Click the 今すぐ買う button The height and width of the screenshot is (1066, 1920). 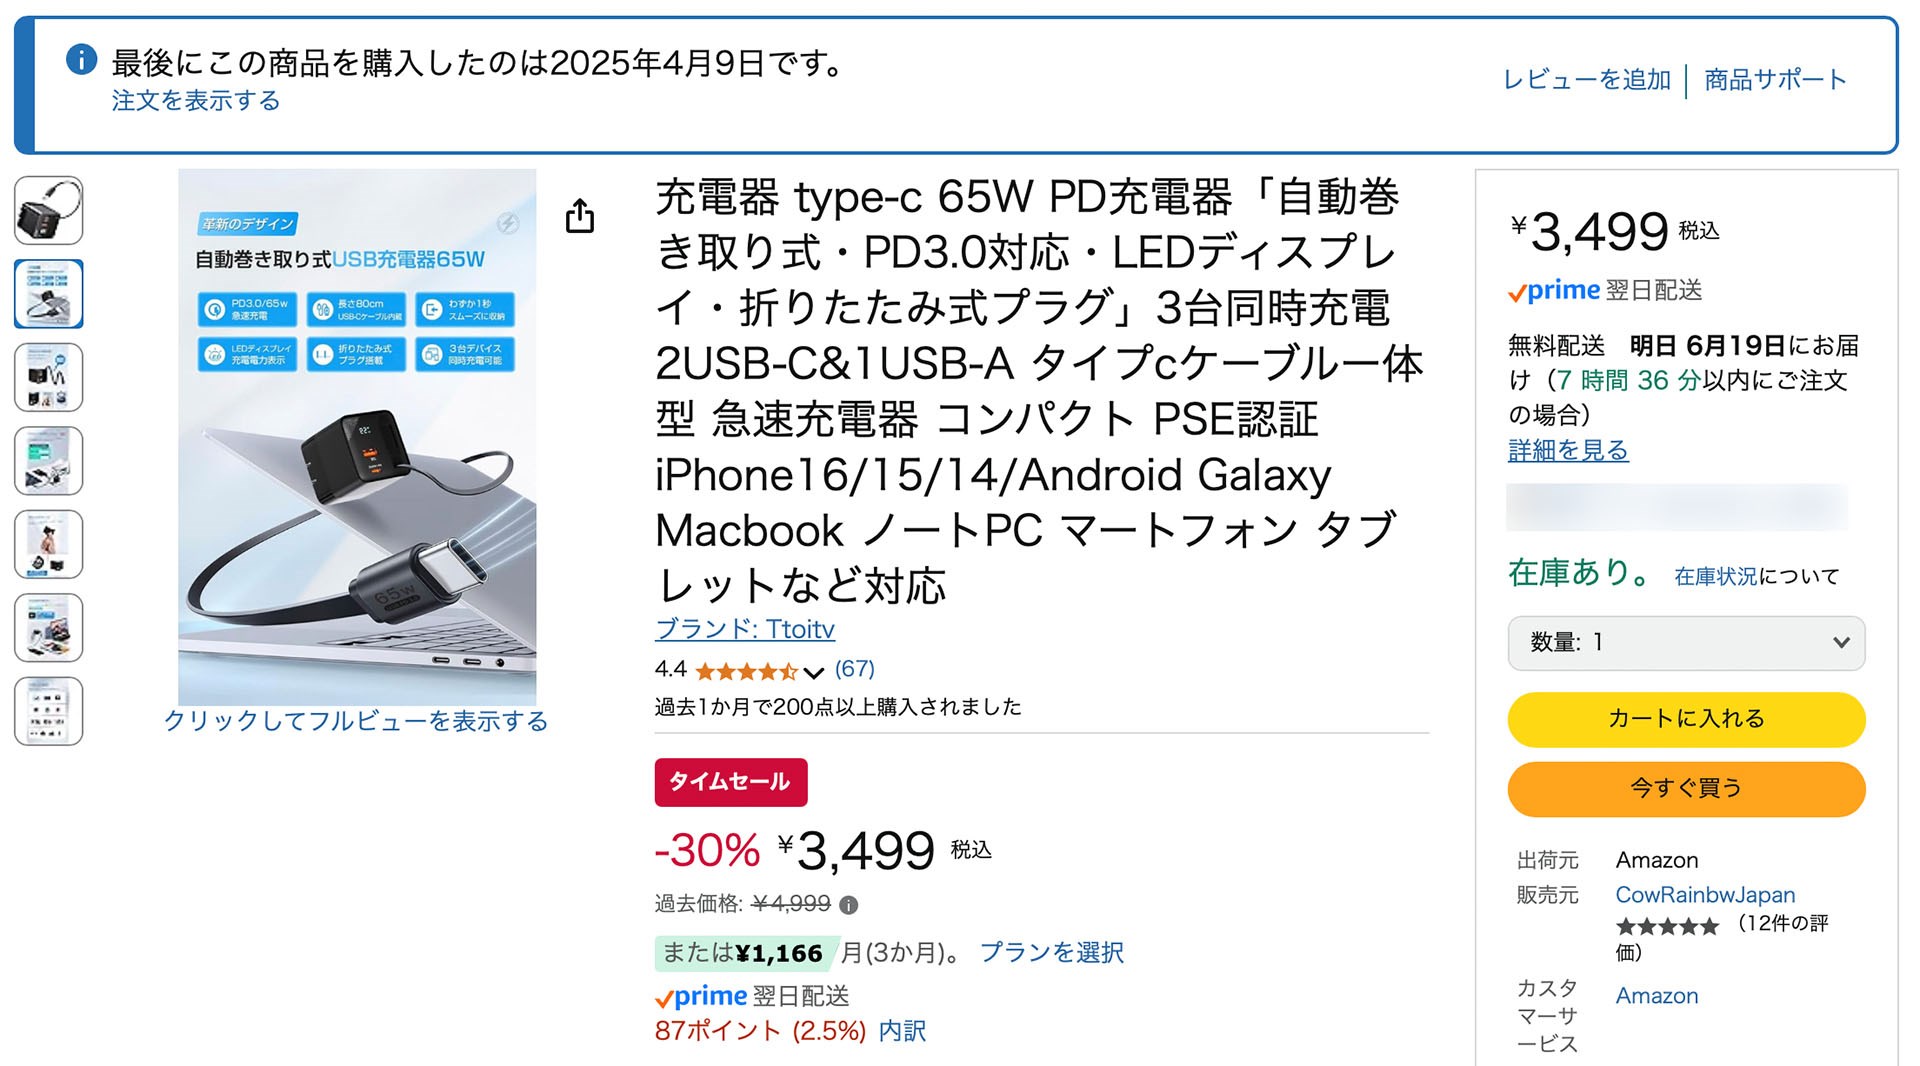coord(1686,789)
